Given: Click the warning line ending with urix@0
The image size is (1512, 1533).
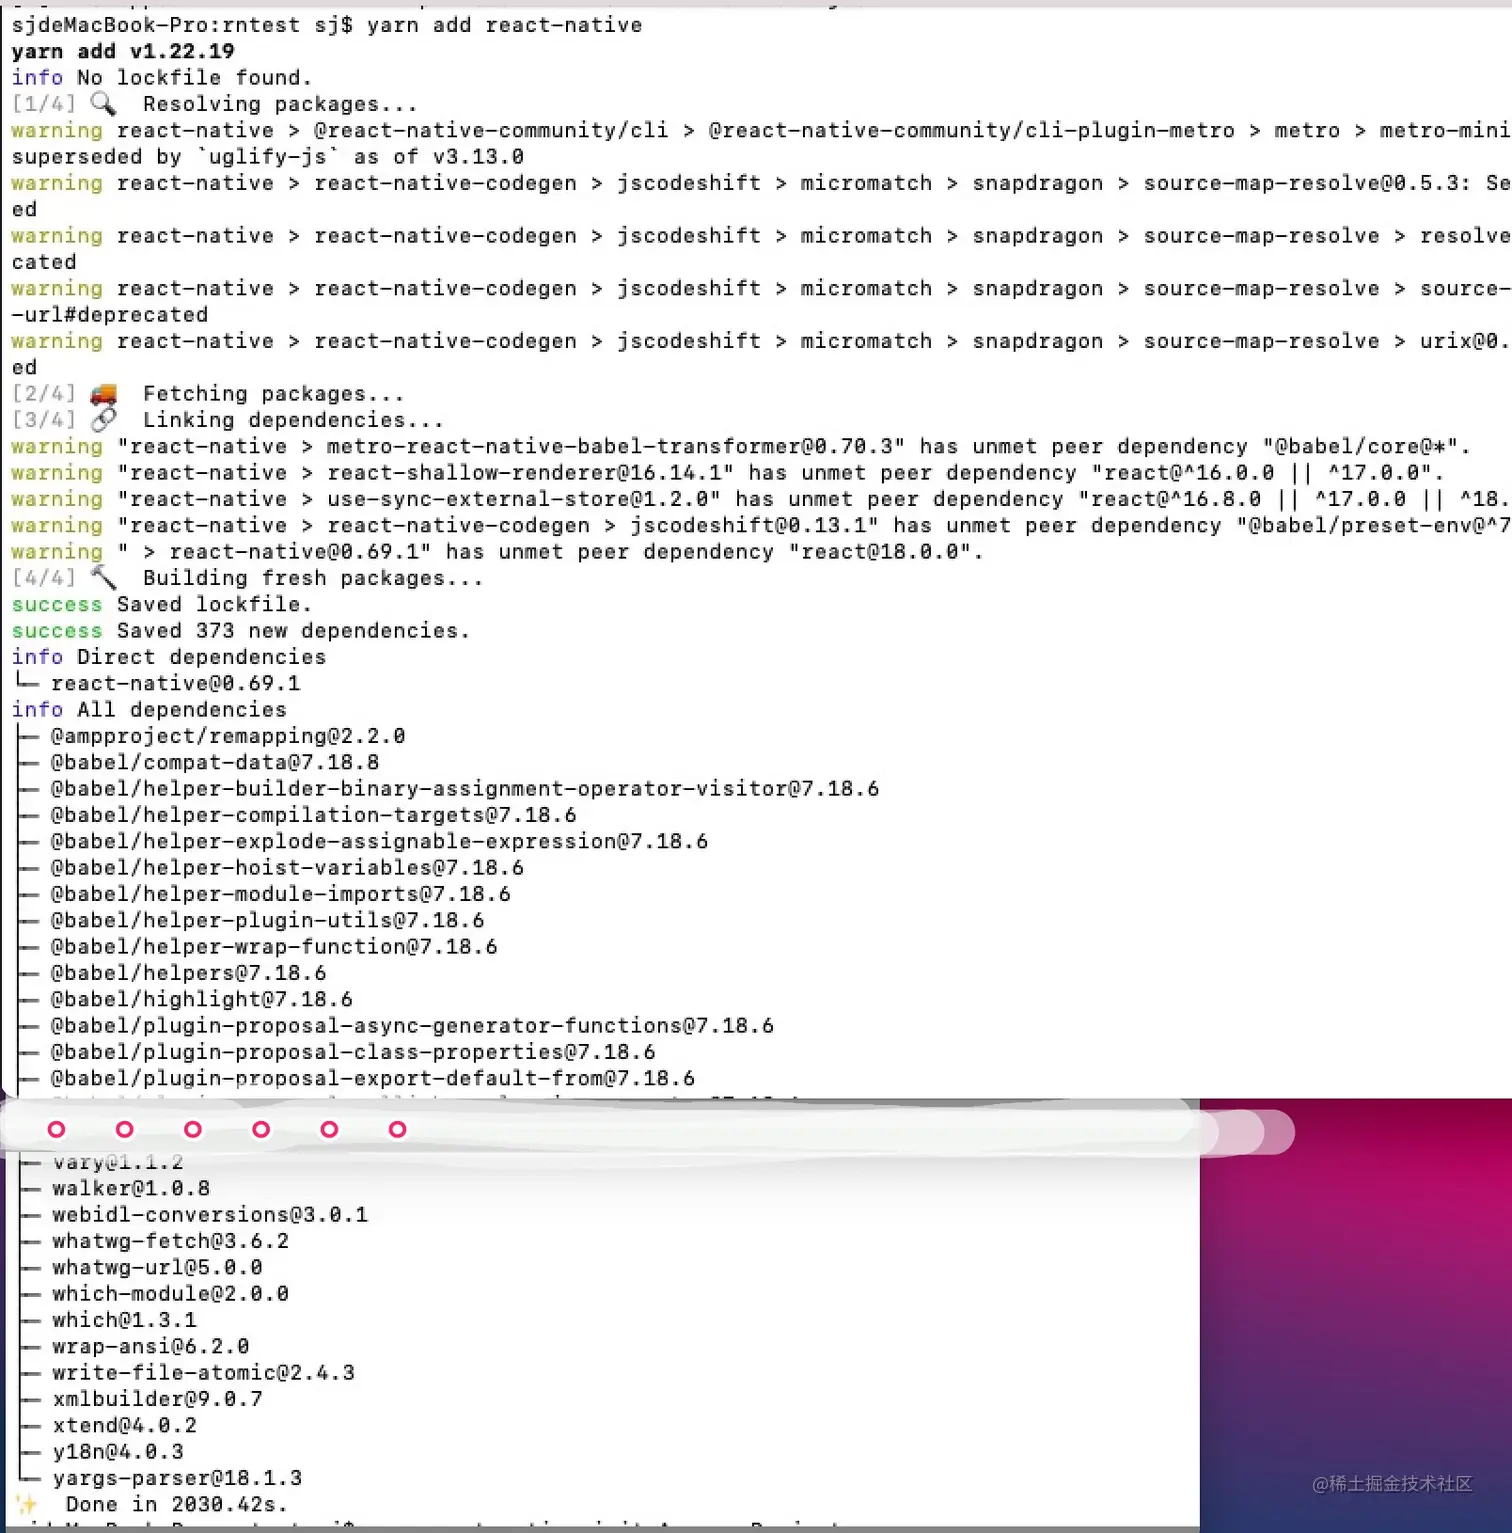Looking at the screenshot, I should 760,341.
